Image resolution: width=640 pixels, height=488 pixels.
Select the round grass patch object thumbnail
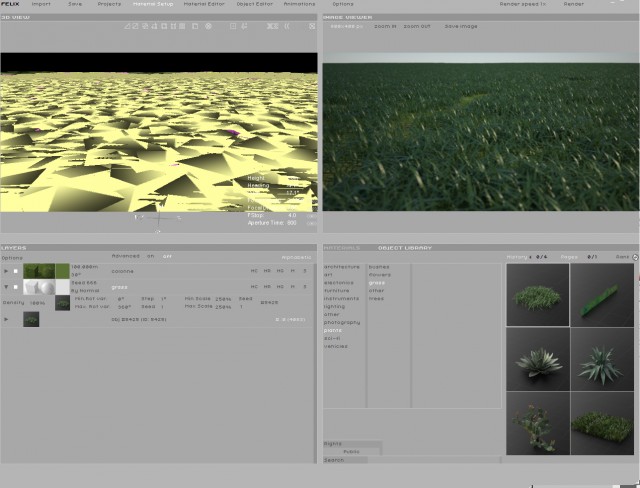click(x=538, y=295)
